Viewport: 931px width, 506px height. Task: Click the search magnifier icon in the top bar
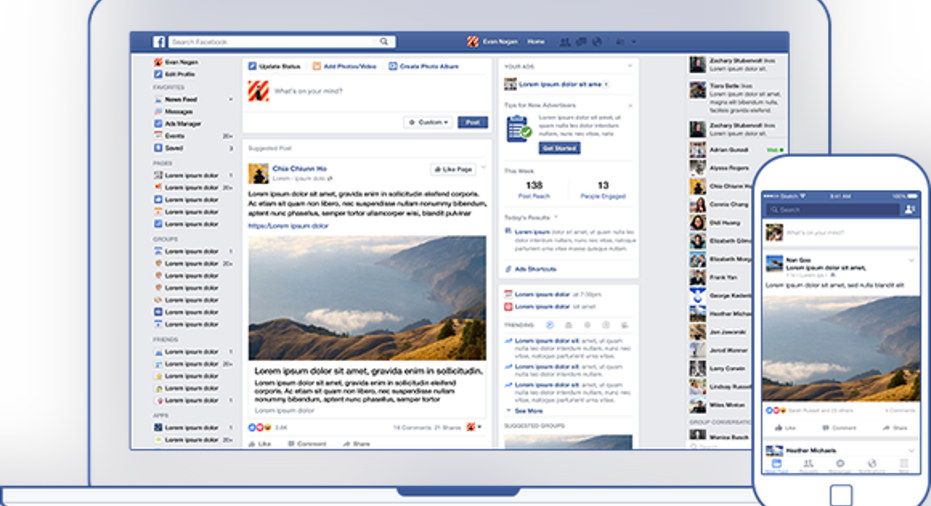click(384, 42)
